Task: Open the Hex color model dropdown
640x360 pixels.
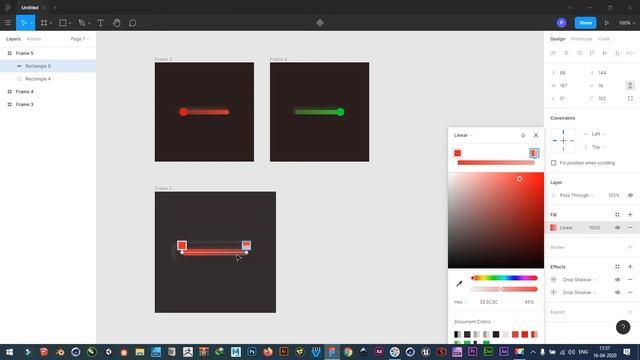Action: [x=460, y=302]
